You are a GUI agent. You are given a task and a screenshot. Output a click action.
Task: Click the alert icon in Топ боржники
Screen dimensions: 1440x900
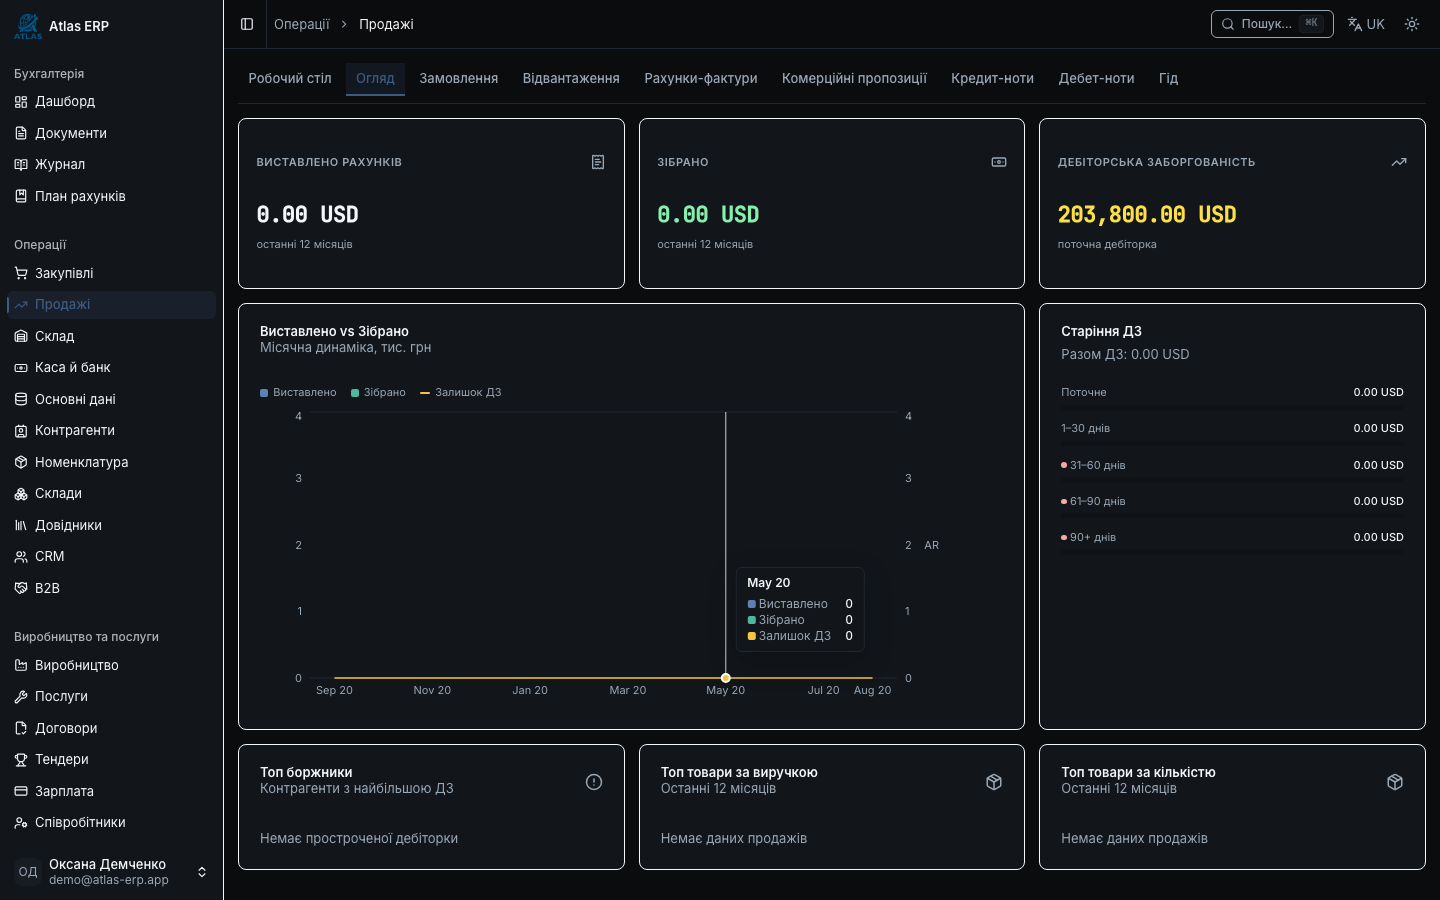[x=594, y=782]
